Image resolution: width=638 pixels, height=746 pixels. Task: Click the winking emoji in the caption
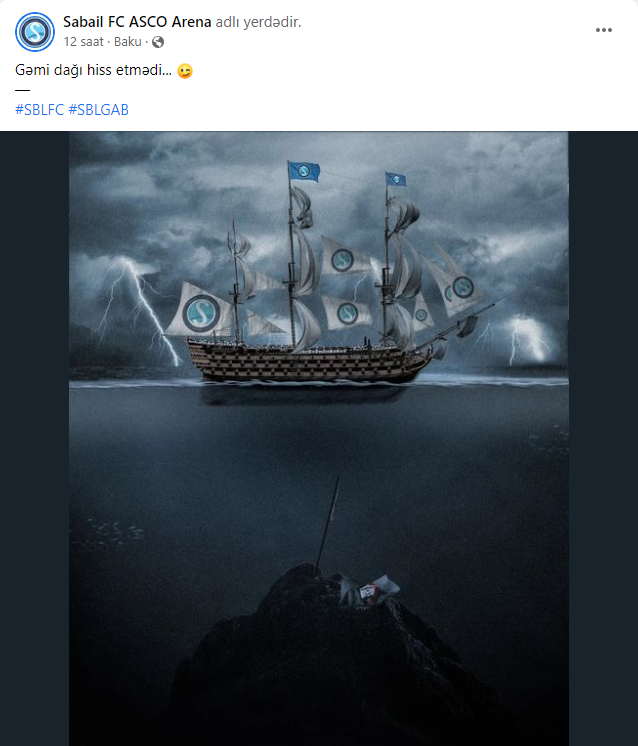pyautogui.click(x=185, y=71)
